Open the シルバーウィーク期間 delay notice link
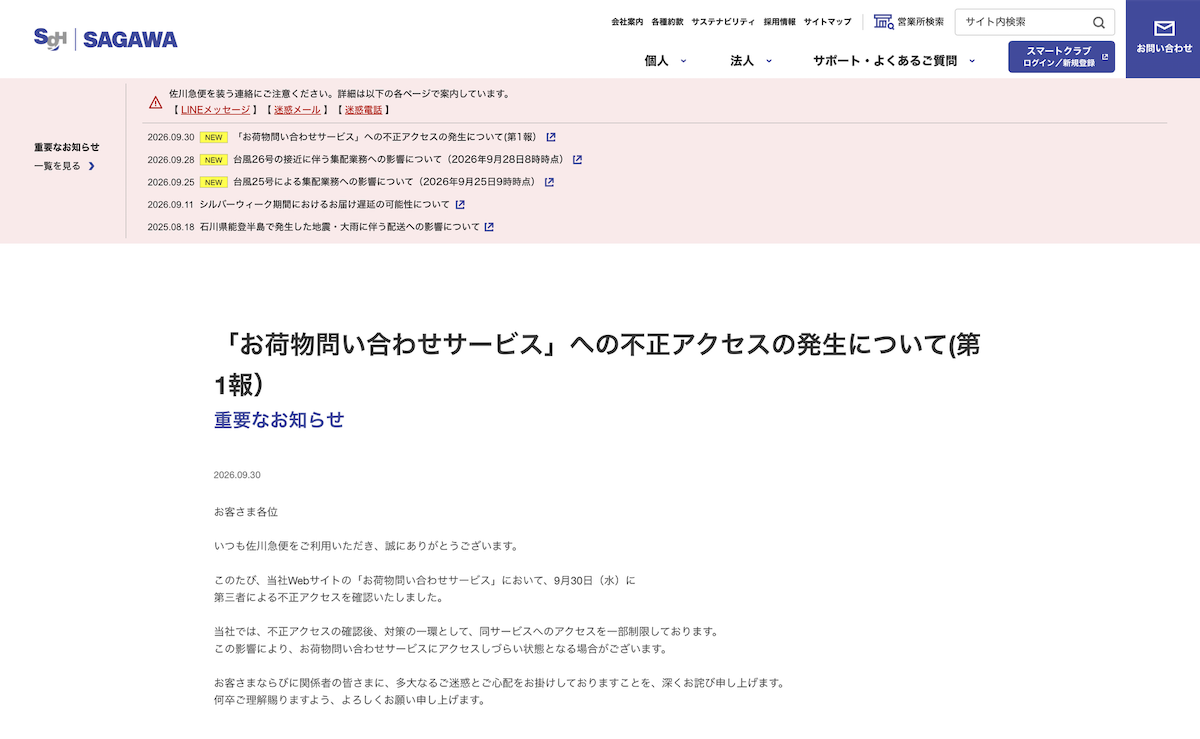 click(324, 204)
